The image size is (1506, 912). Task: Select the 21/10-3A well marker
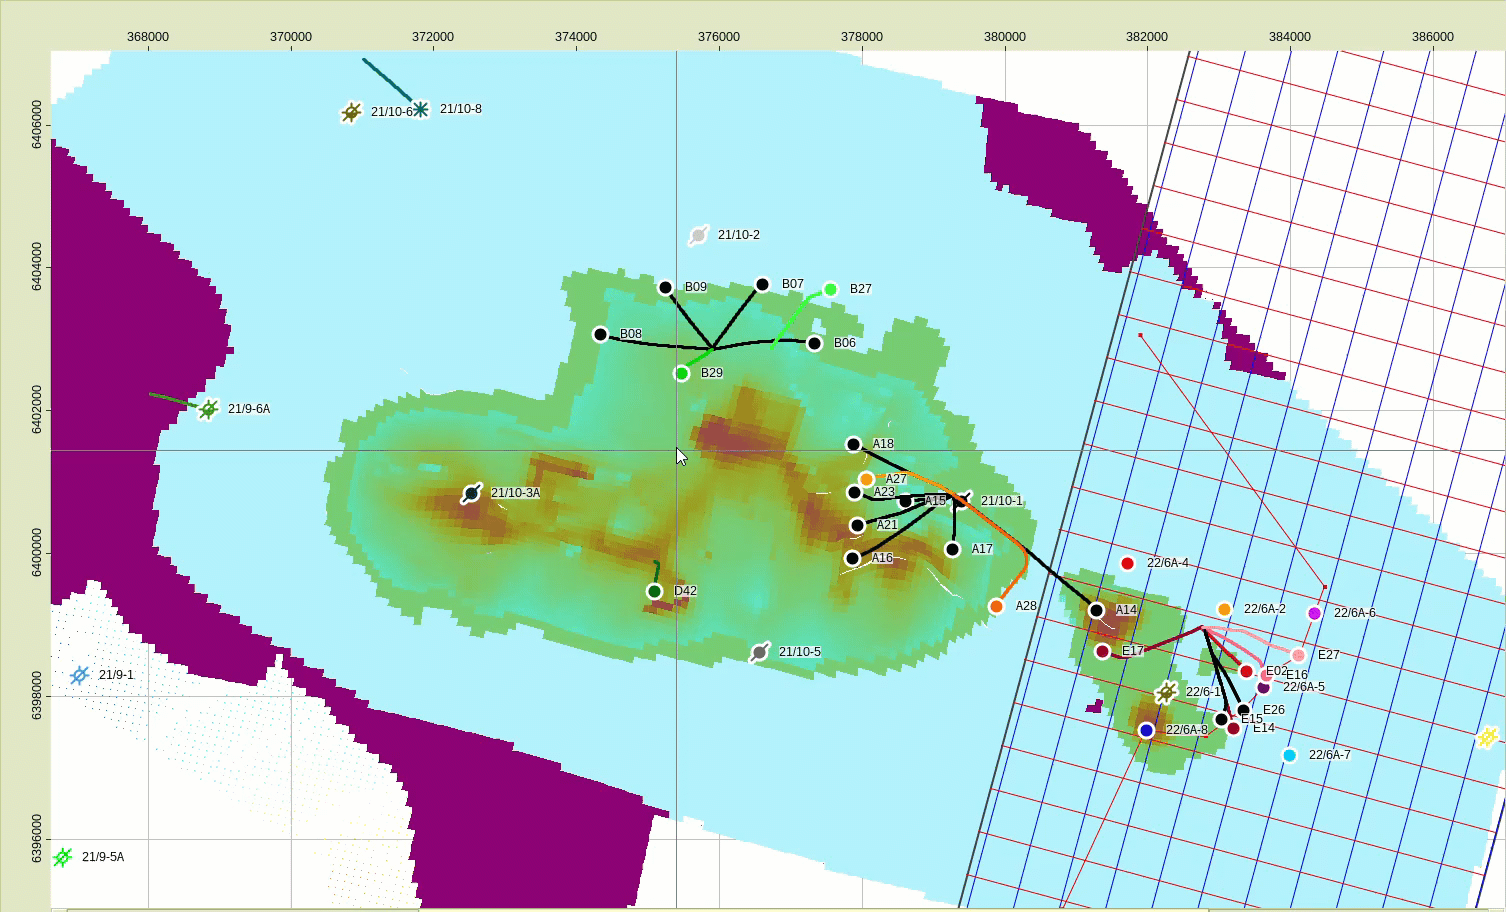pos(471,494)
